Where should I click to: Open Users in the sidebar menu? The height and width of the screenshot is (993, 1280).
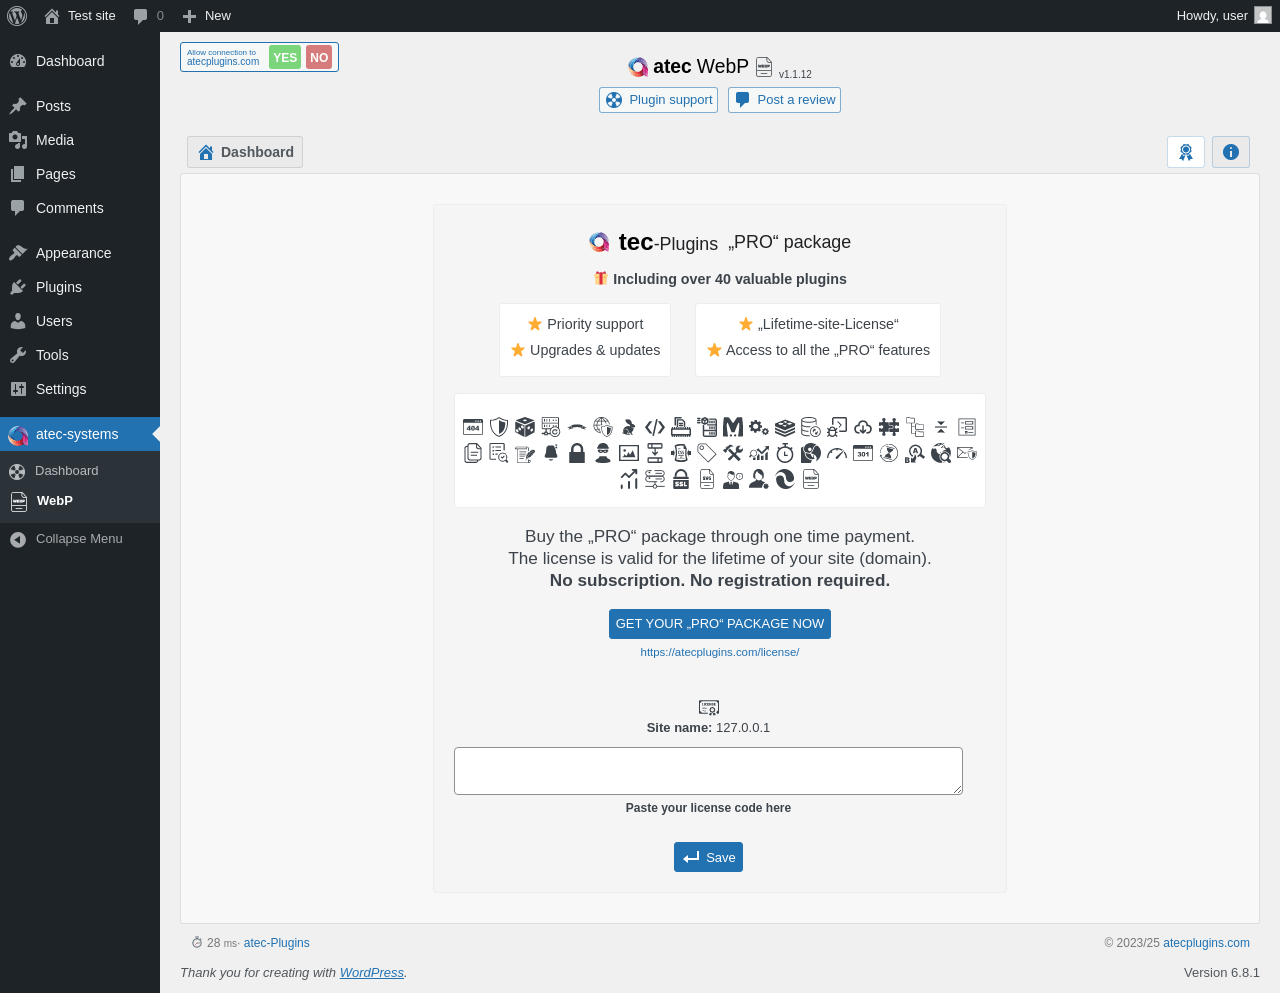coord(80,321)
